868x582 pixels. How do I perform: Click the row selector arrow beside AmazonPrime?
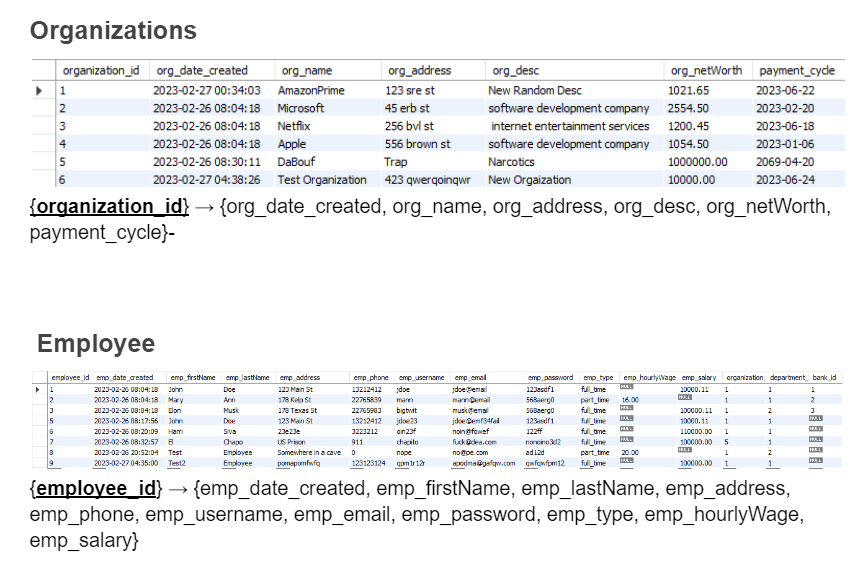[x=38, y=89]
